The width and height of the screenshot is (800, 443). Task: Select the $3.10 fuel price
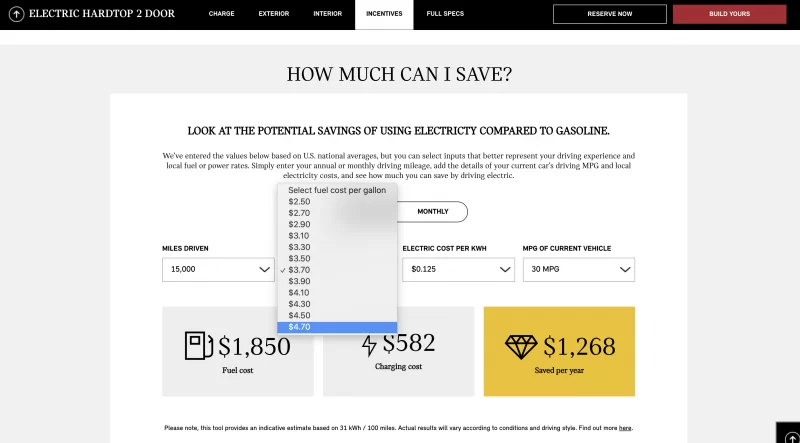[x=300, y=236]
